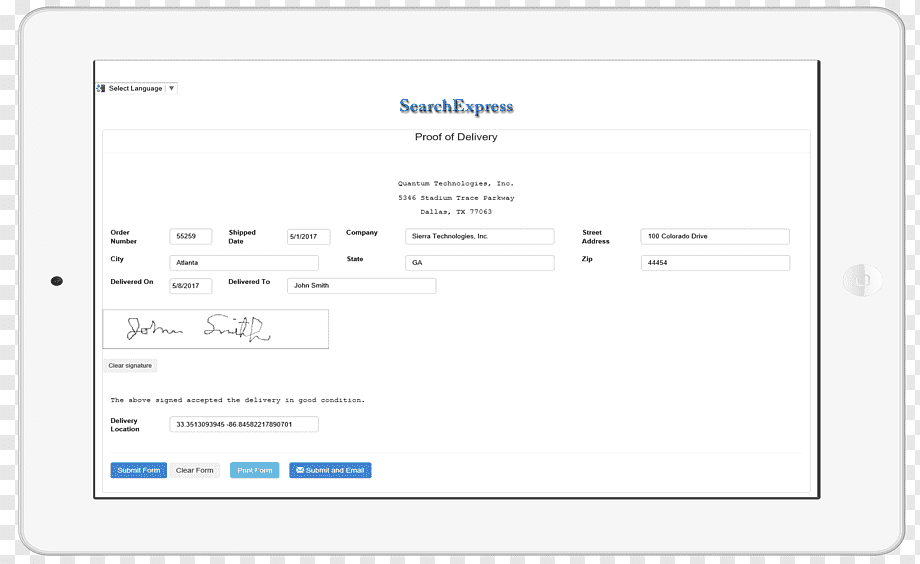Click the Company field with Sierra Technologies, Inc.
Viewport: 920px width, 564px height.
tap(479, 237)
